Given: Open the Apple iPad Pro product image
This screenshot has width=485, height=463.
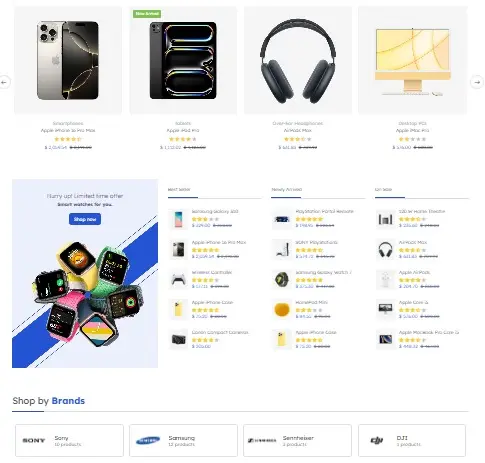Looking at the screenshot, I should pyautogui.click(x=183, y=60).
